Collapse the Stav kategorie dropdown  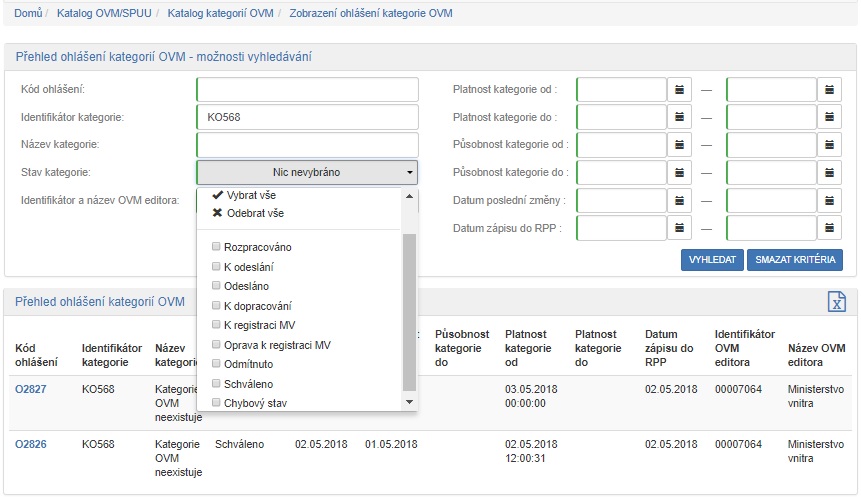pos(306,172)
